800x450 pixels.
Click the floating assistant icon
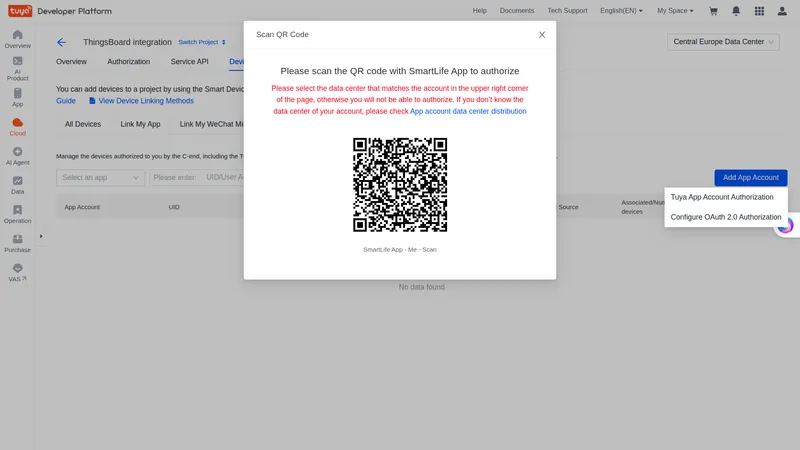(x=786, y=225)
